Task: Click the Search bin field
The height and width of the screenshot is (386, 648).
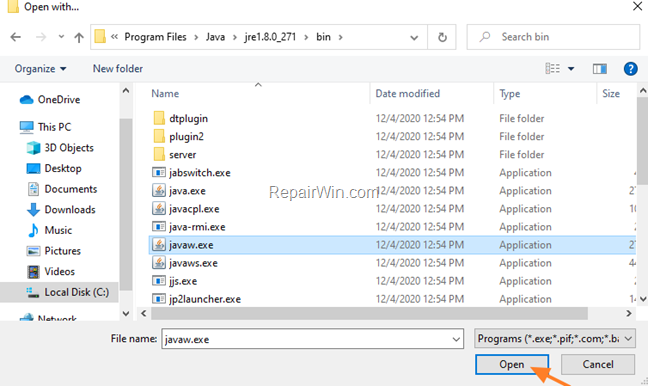Action: pyautogui.click(x=553, y=37)
